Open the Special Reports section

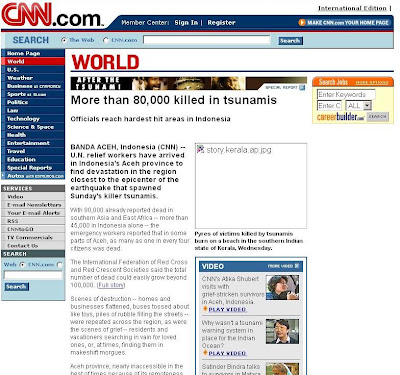click(x=33, y=168)
